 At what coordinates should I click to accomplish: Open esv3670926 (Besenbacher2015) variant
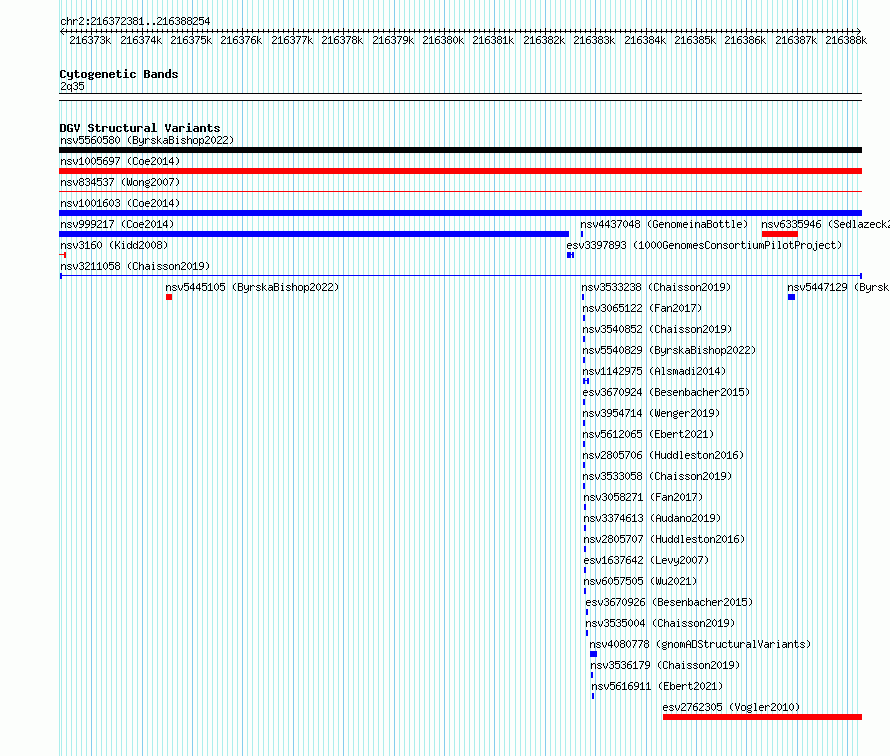[669, 602]
